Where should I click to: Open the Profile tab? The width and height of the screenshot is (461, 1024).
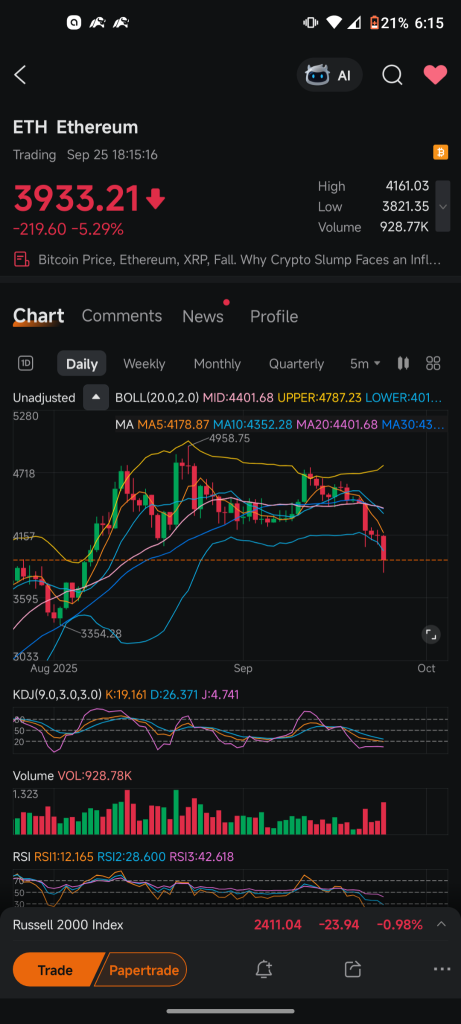click(274, 317)
